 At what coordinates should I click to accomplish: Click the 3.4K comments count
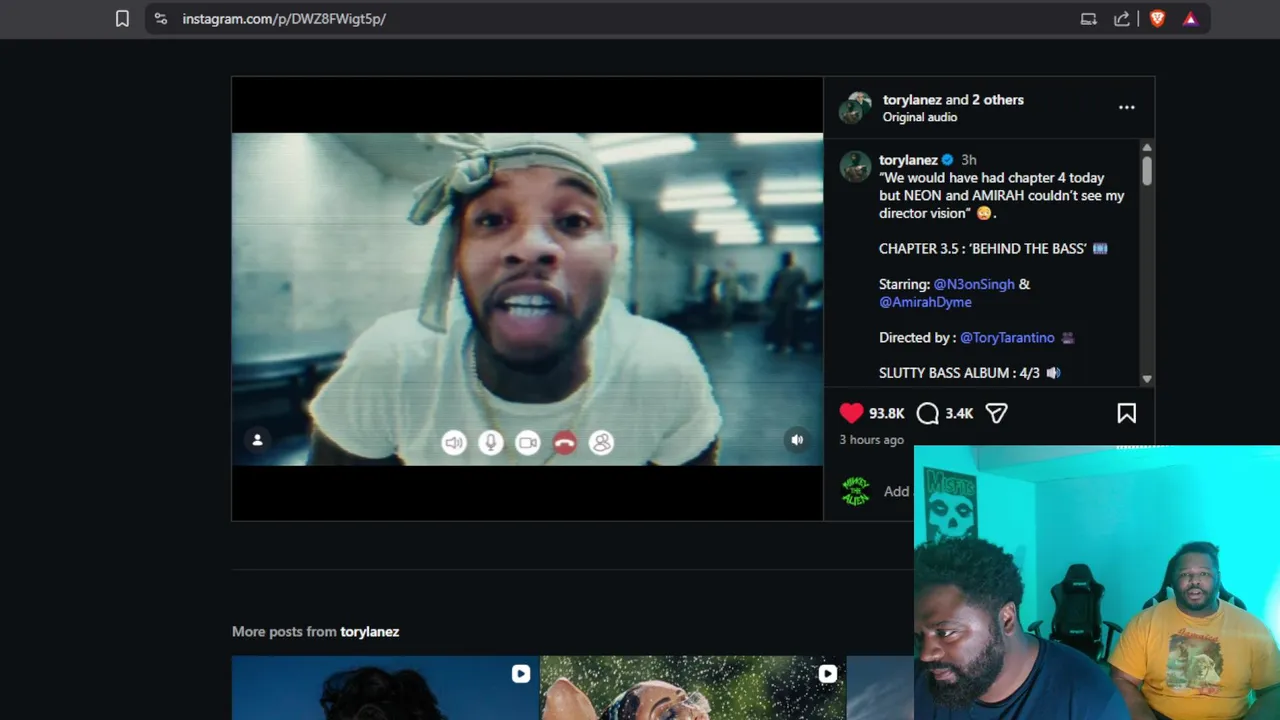pyautogui.click(x=959, y=414)
